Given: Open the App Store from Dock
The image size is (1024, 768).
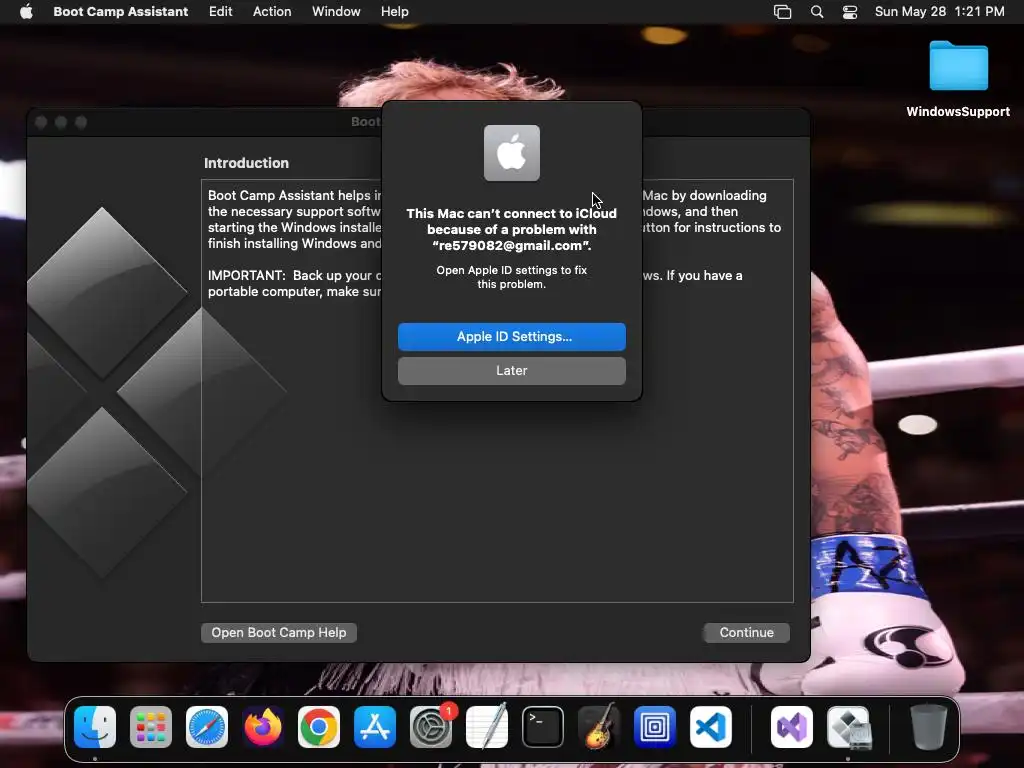Looking at the screenshot, I should pos(375,727).
